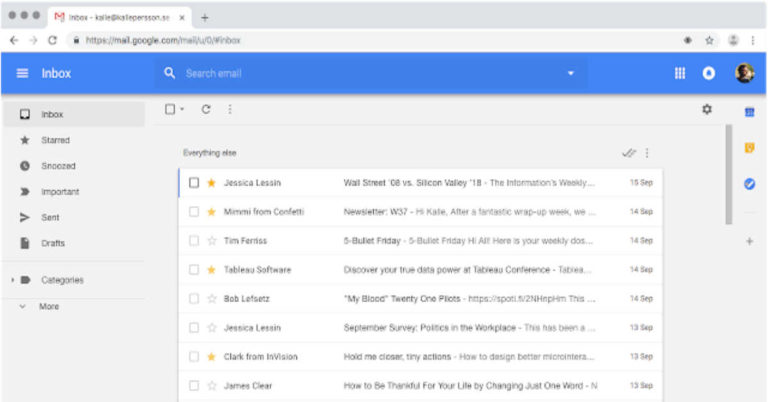Tick the select-all checkbox in toolbar
768x402 pixels.
pos(170,109)
